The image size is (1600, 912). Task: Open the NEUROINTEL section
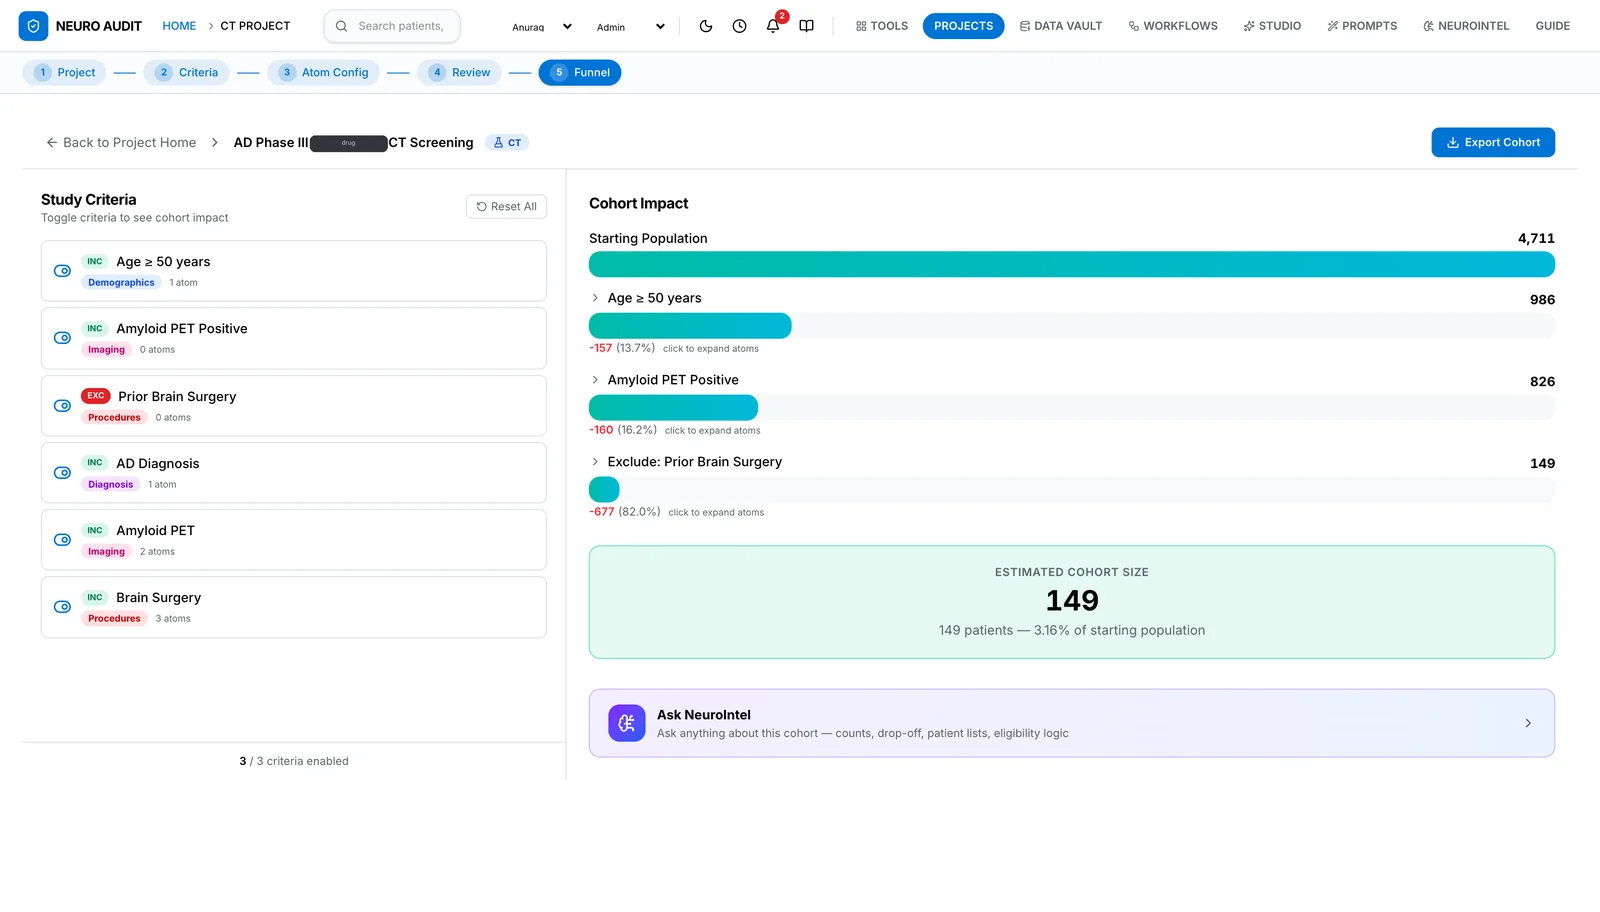(x=1466, y=26)
